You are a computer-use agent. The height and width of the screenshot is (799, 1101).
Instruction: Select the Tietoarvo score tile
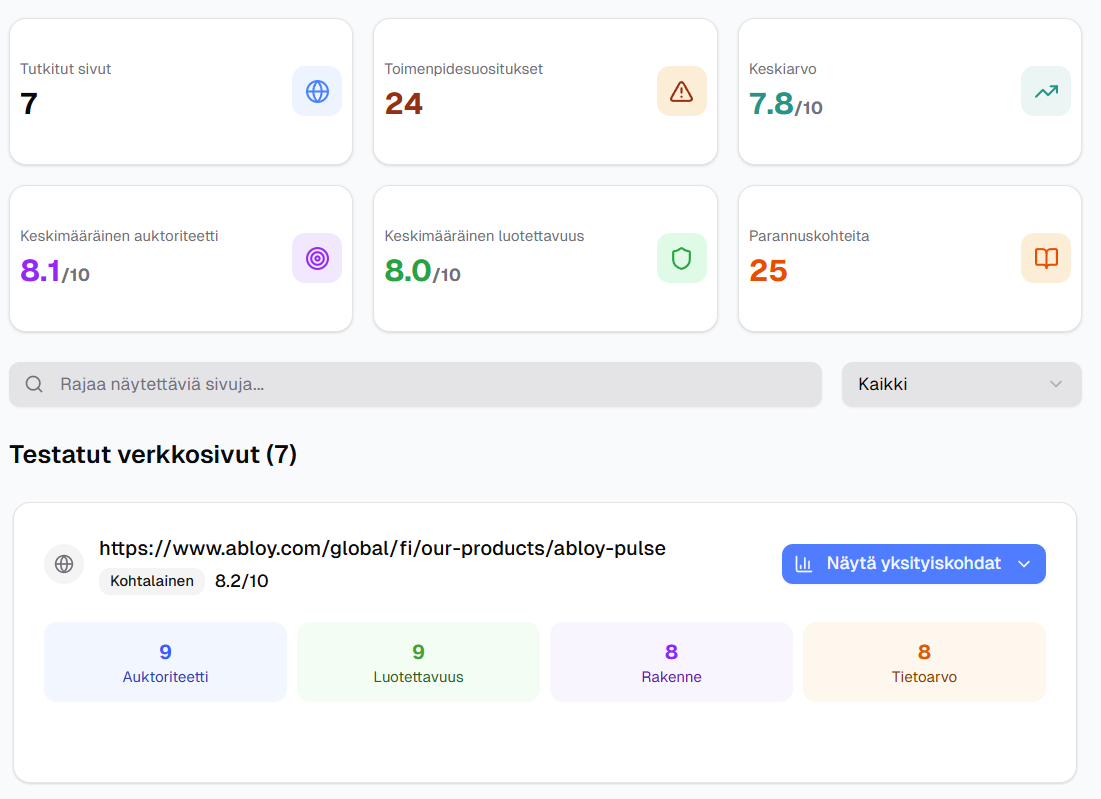[924, 662]
